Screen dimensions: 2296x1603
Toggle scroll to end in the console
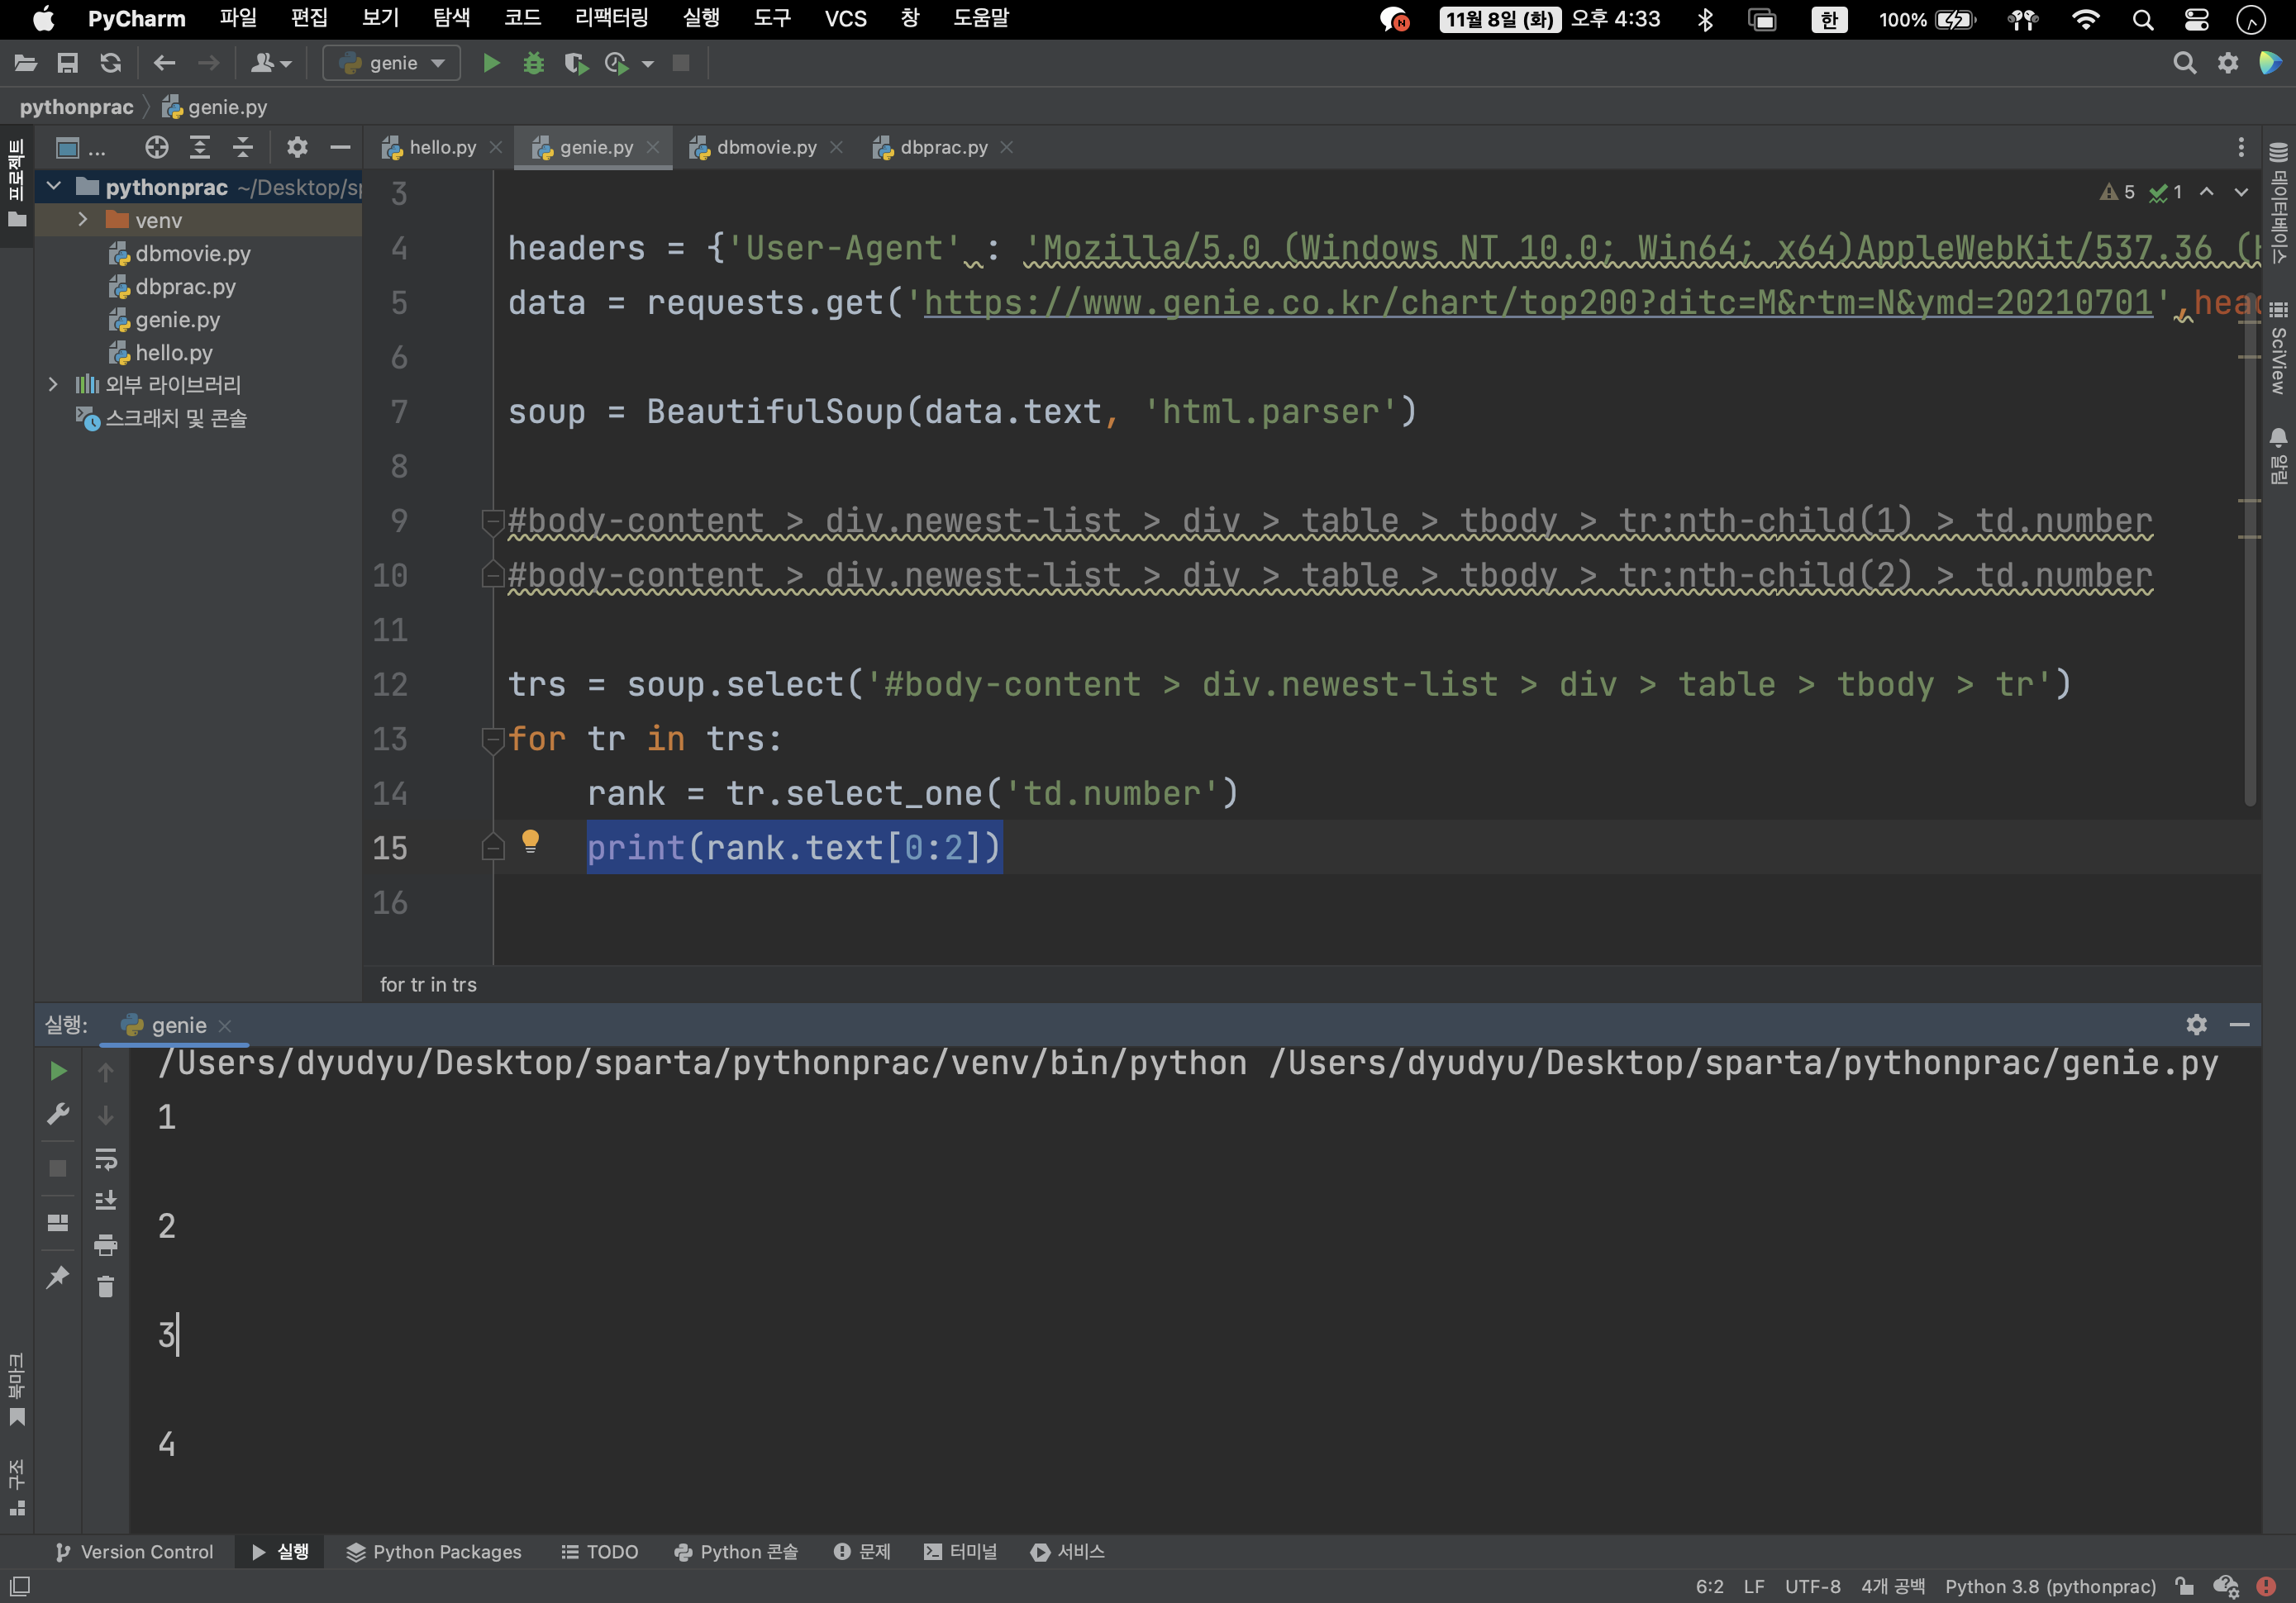click(x=106, y=1201)
